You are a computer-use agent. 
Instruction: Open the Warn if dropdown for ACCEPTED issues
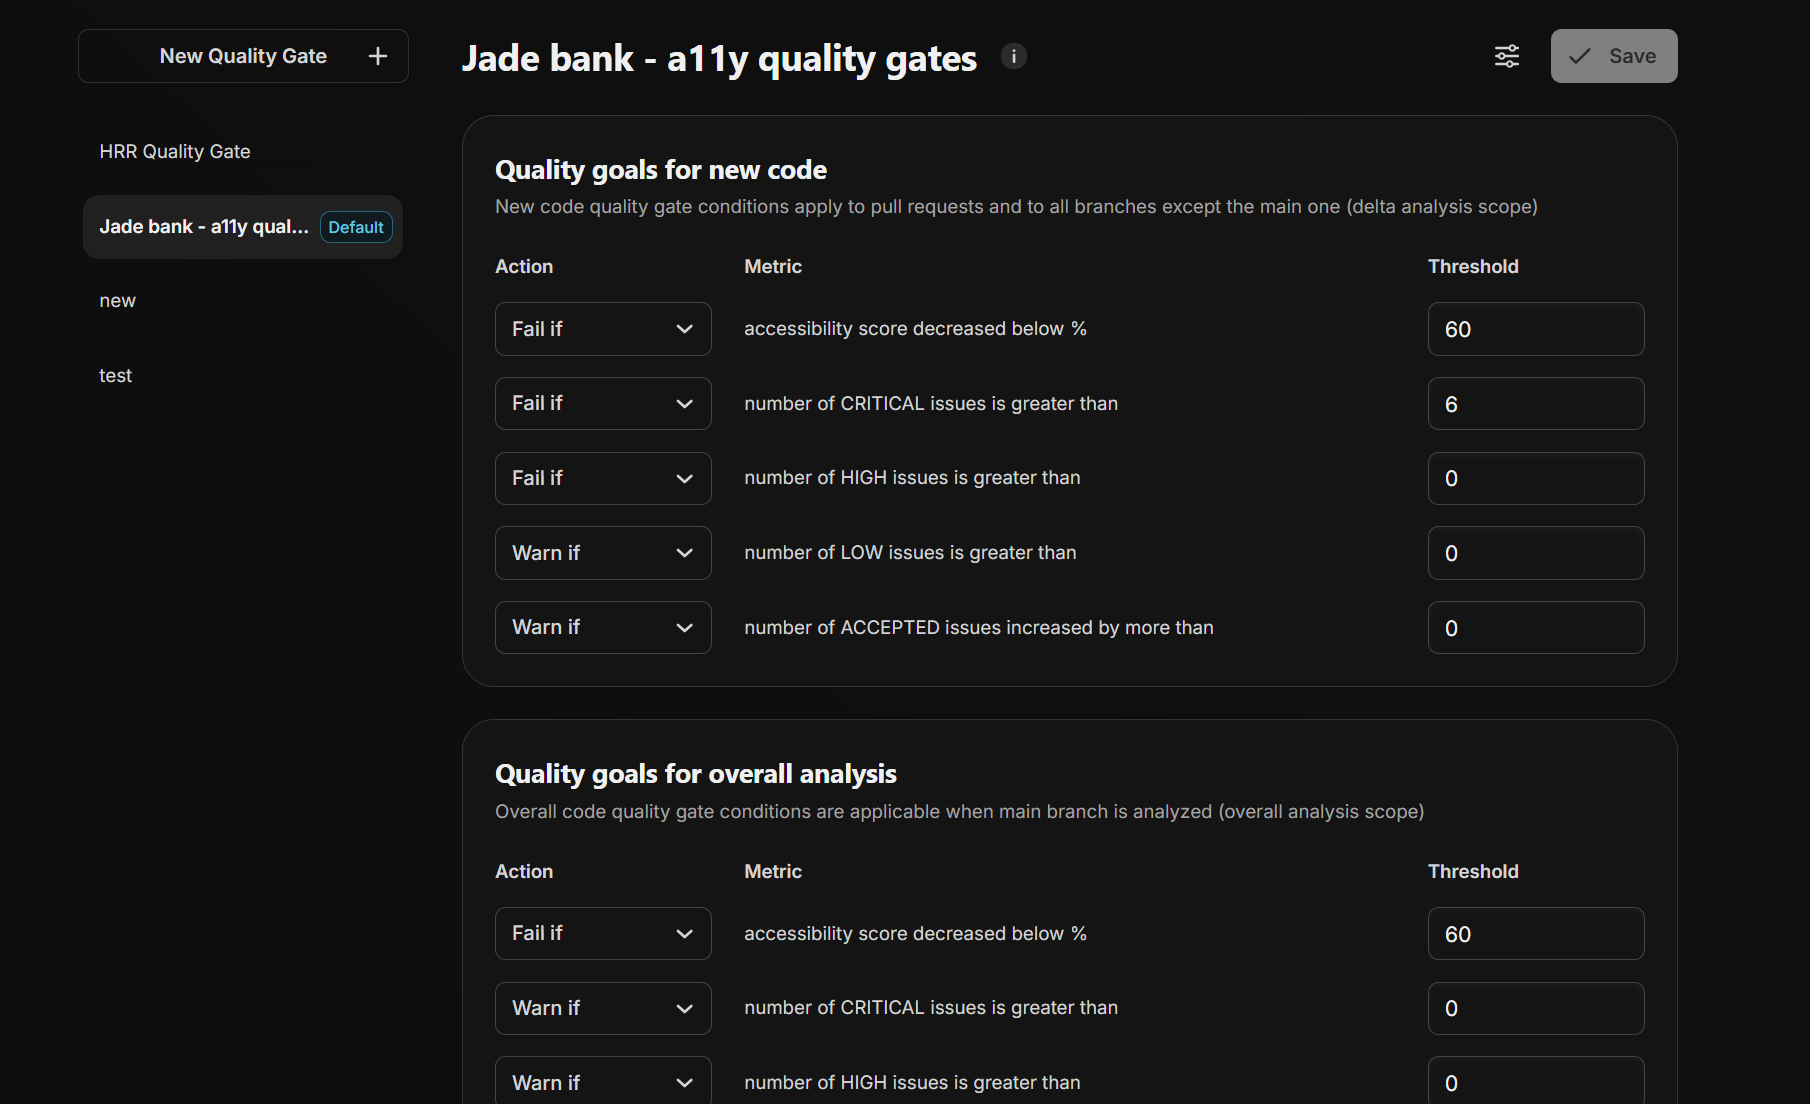click(602, 627)
